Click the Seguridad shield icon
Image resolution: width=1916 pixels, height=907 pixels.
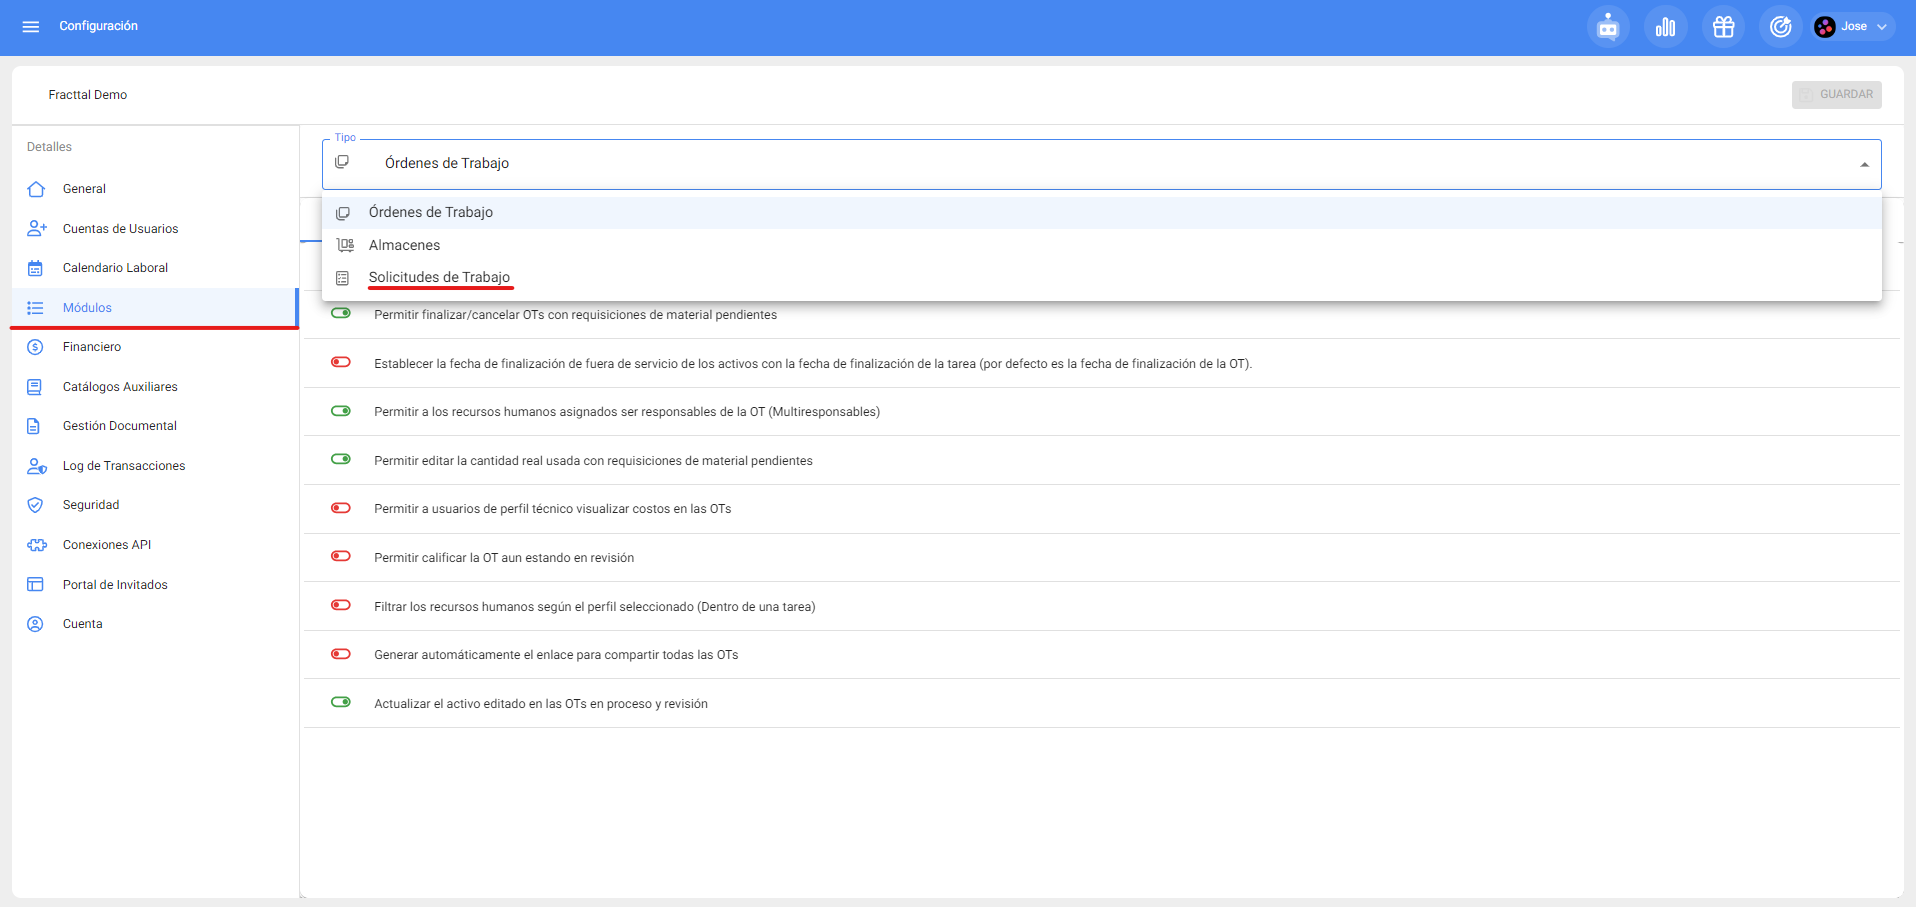tap(36, 505)
